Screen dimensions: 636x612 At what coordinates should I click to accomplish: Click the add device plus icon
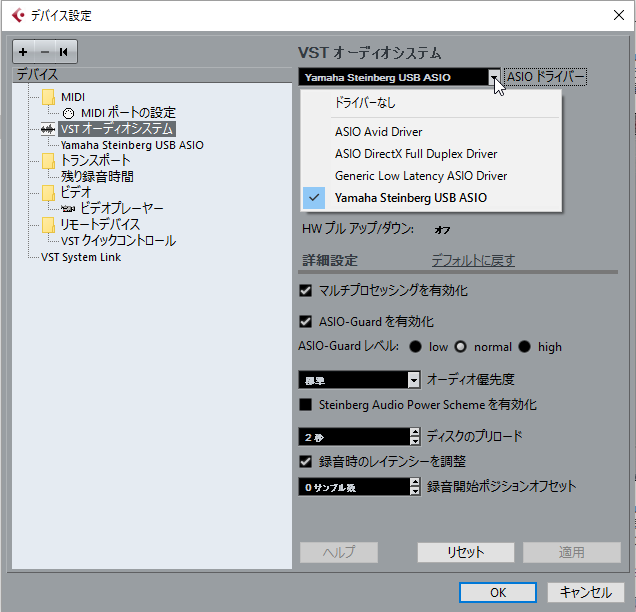(24, 51)
